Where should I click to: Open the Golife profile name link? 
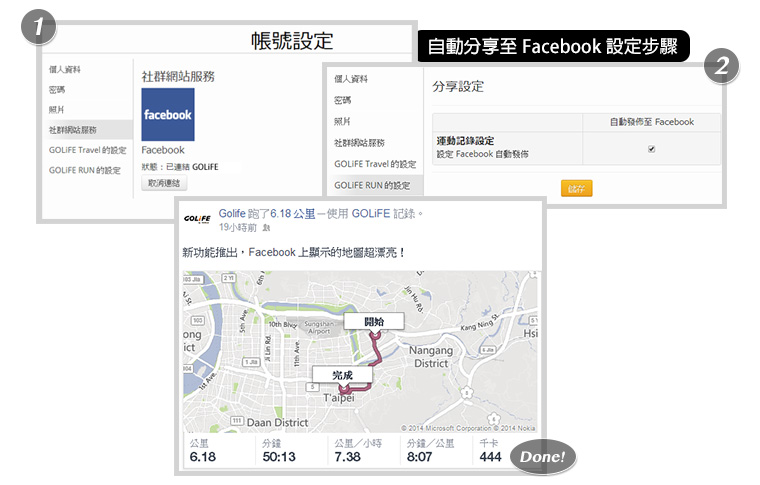[x=232, y=214]
